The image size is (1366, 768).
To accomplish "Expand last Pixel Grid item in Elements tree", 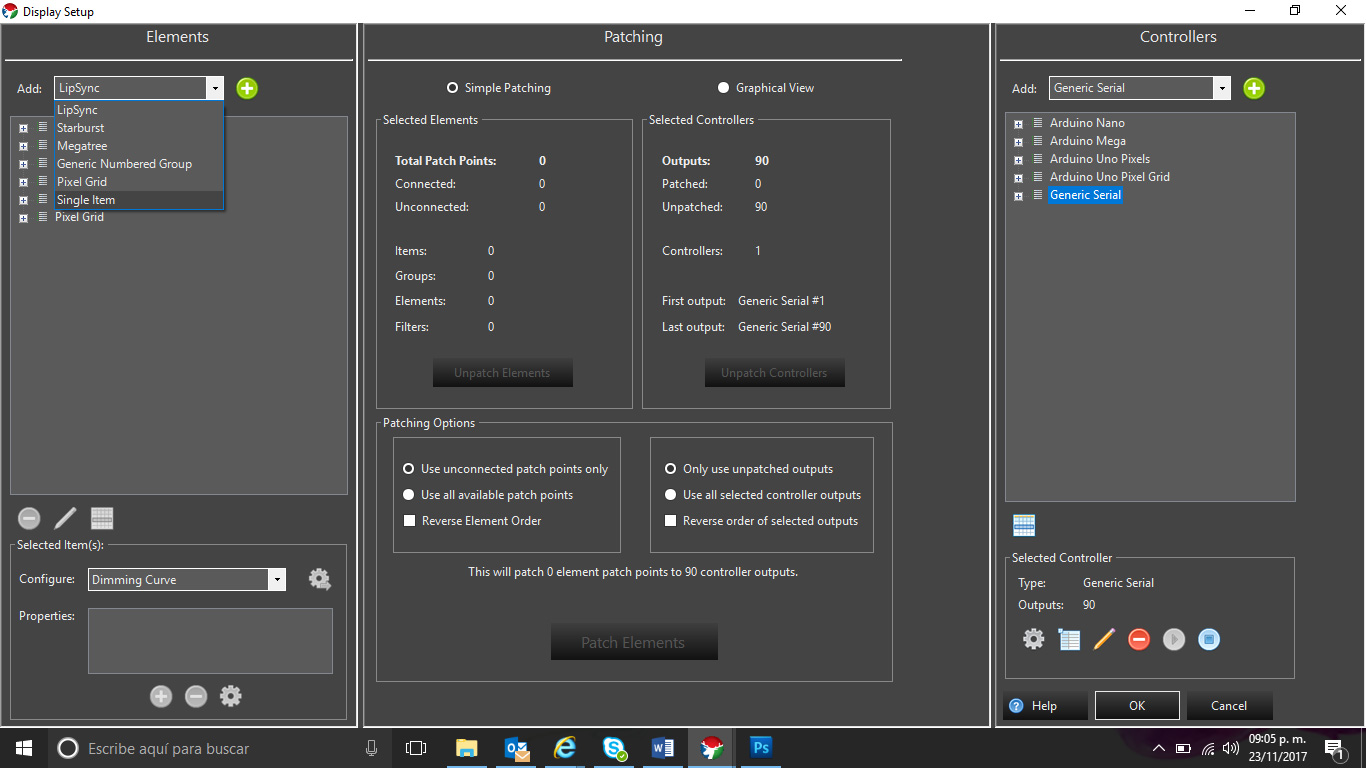I will [23, 218].
